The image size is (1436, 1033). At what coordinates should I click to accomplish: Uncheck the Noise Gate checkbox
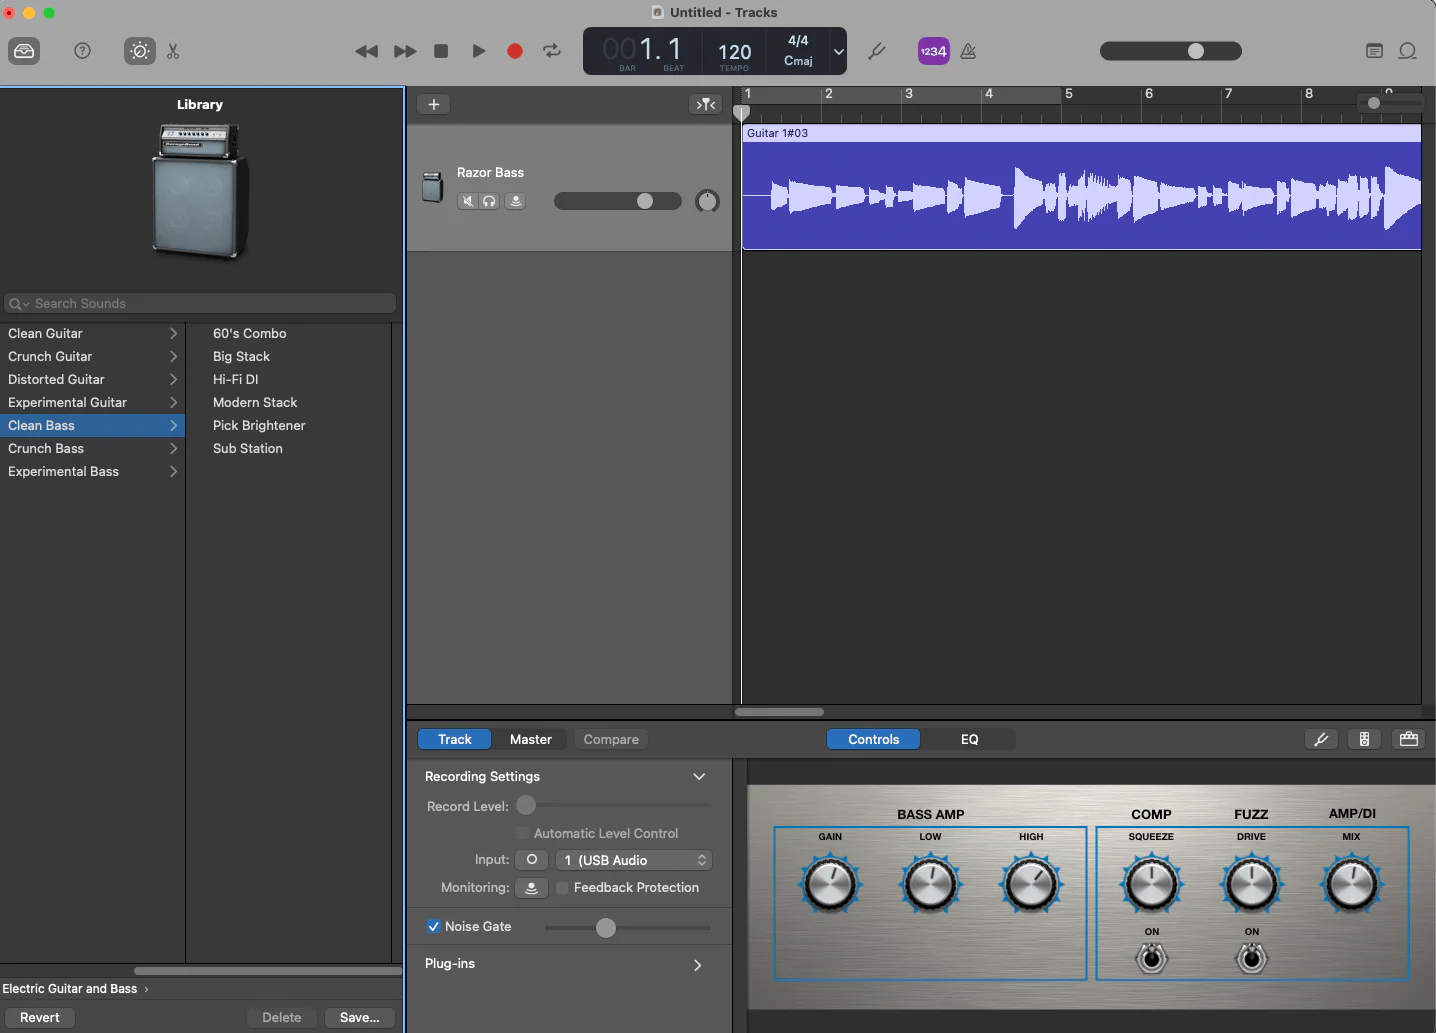tap(434, 927)
